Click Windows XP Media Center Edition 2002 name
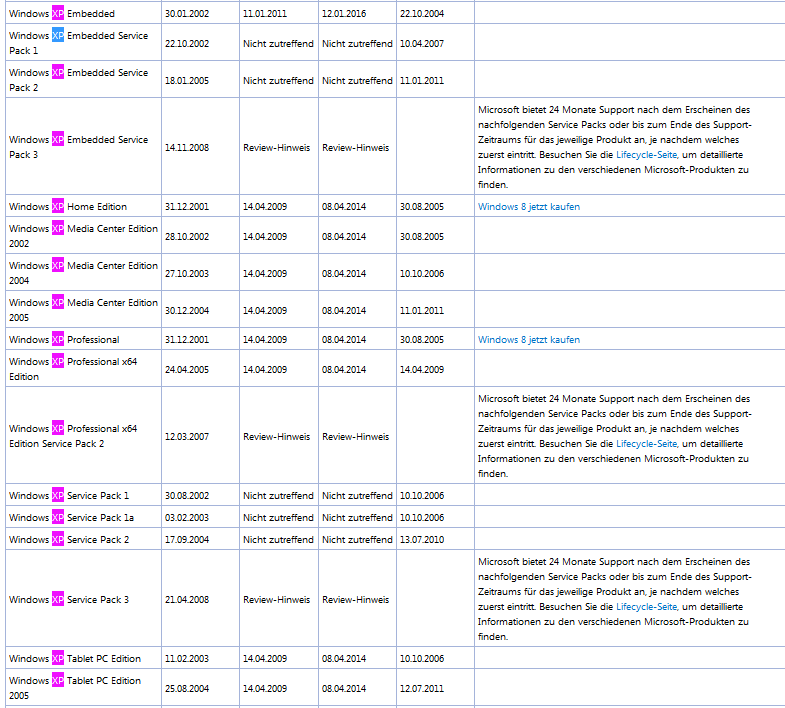The width and height of the screenshot is (785, 708). pos(84,236)
